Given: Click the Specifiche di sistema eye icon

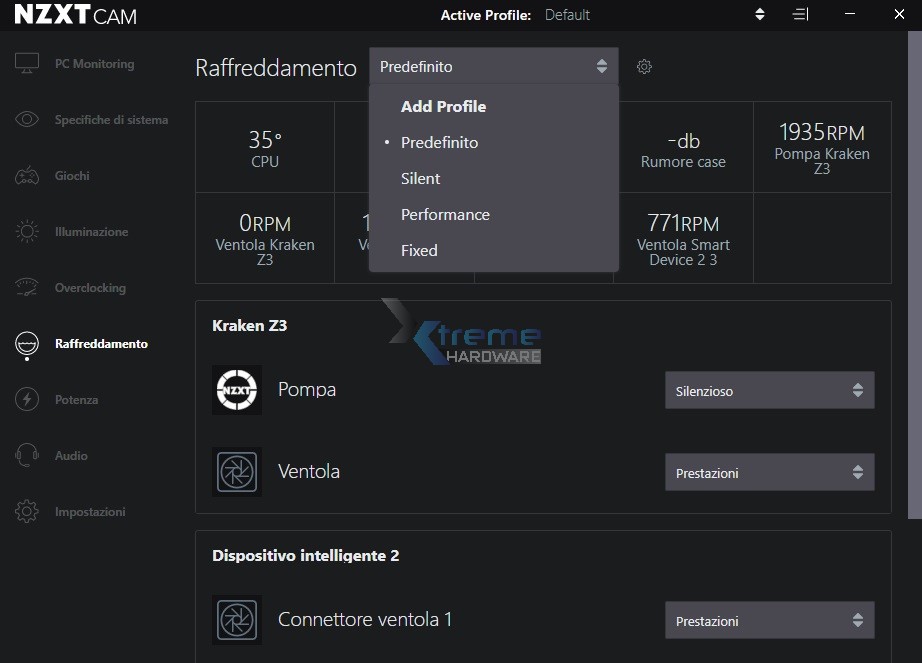Looking at the screenshot, I should 27,119.
